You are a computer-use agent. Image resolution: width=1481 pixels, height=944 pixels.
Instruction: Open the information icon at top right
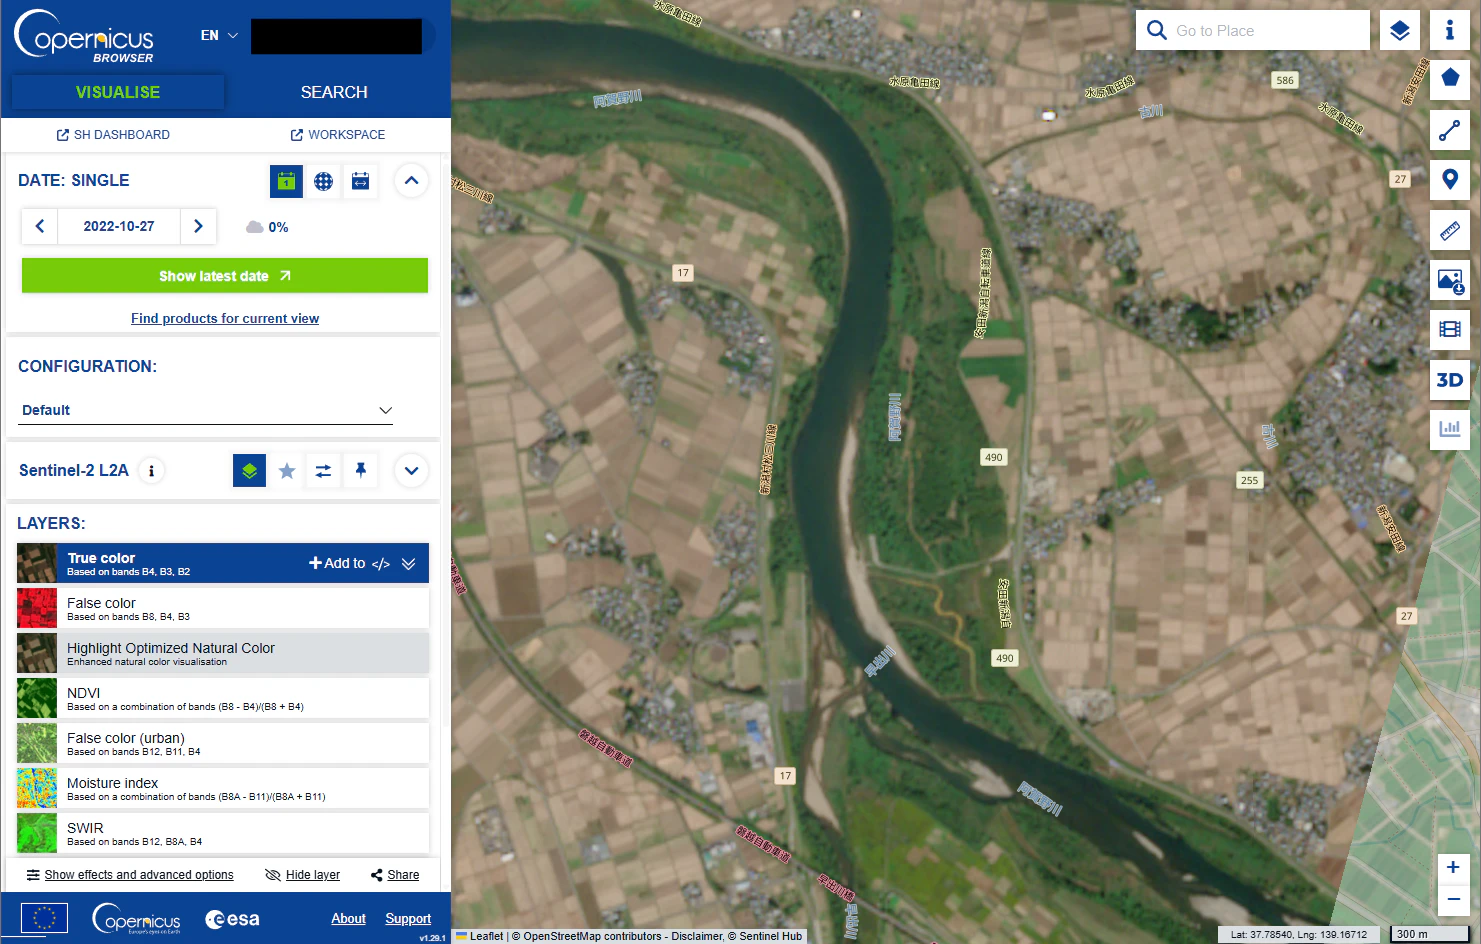pyautogui.click(x=1449, y=30)
